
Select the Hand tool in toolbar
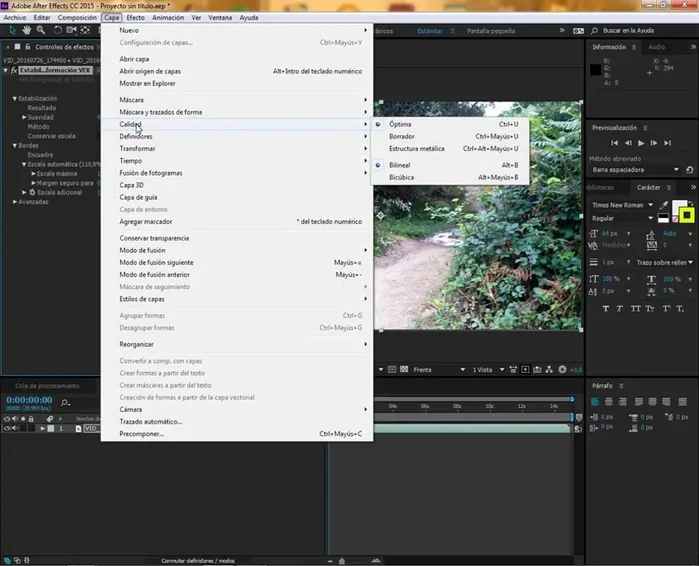[x=25, y=30]
